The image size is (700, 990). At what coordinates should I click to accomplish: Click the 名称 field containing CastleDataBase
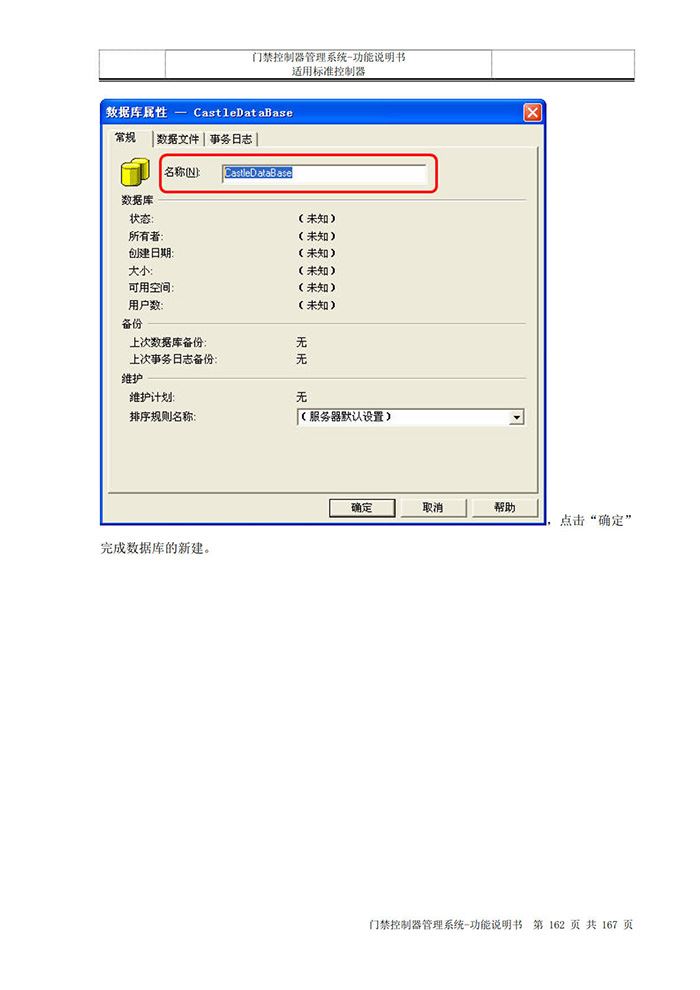click(324, 173)
